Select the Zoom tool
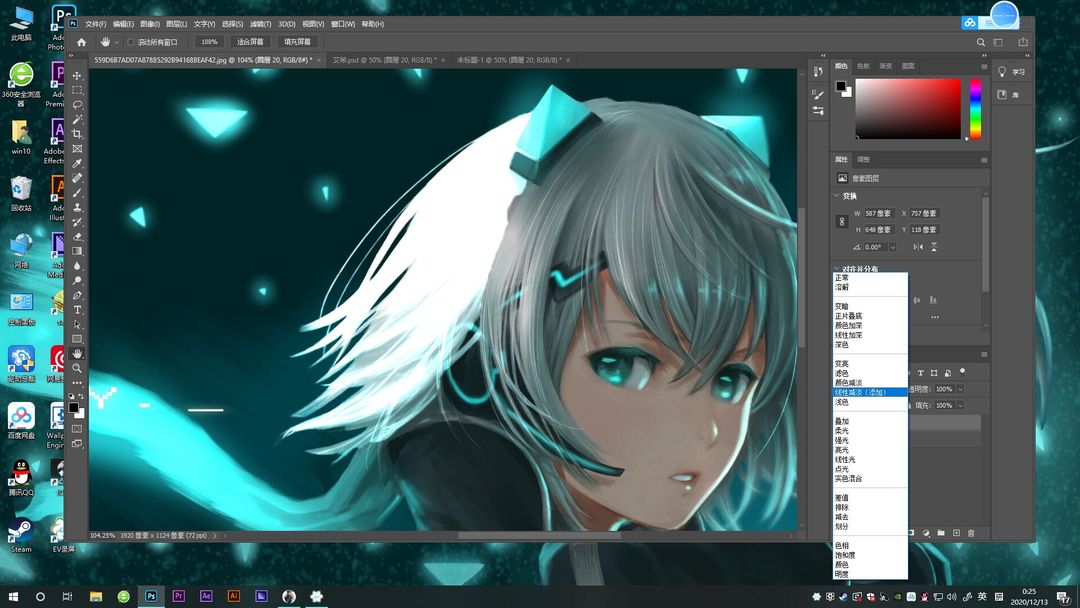This screenshot has height=608, width=1080. tap(77, 368)
